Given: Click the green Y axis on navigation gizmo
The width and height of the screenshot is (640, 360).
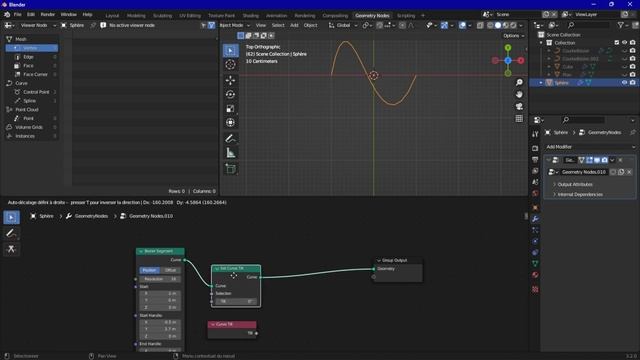Looking at the screenshot, I should tap(508, 48).
